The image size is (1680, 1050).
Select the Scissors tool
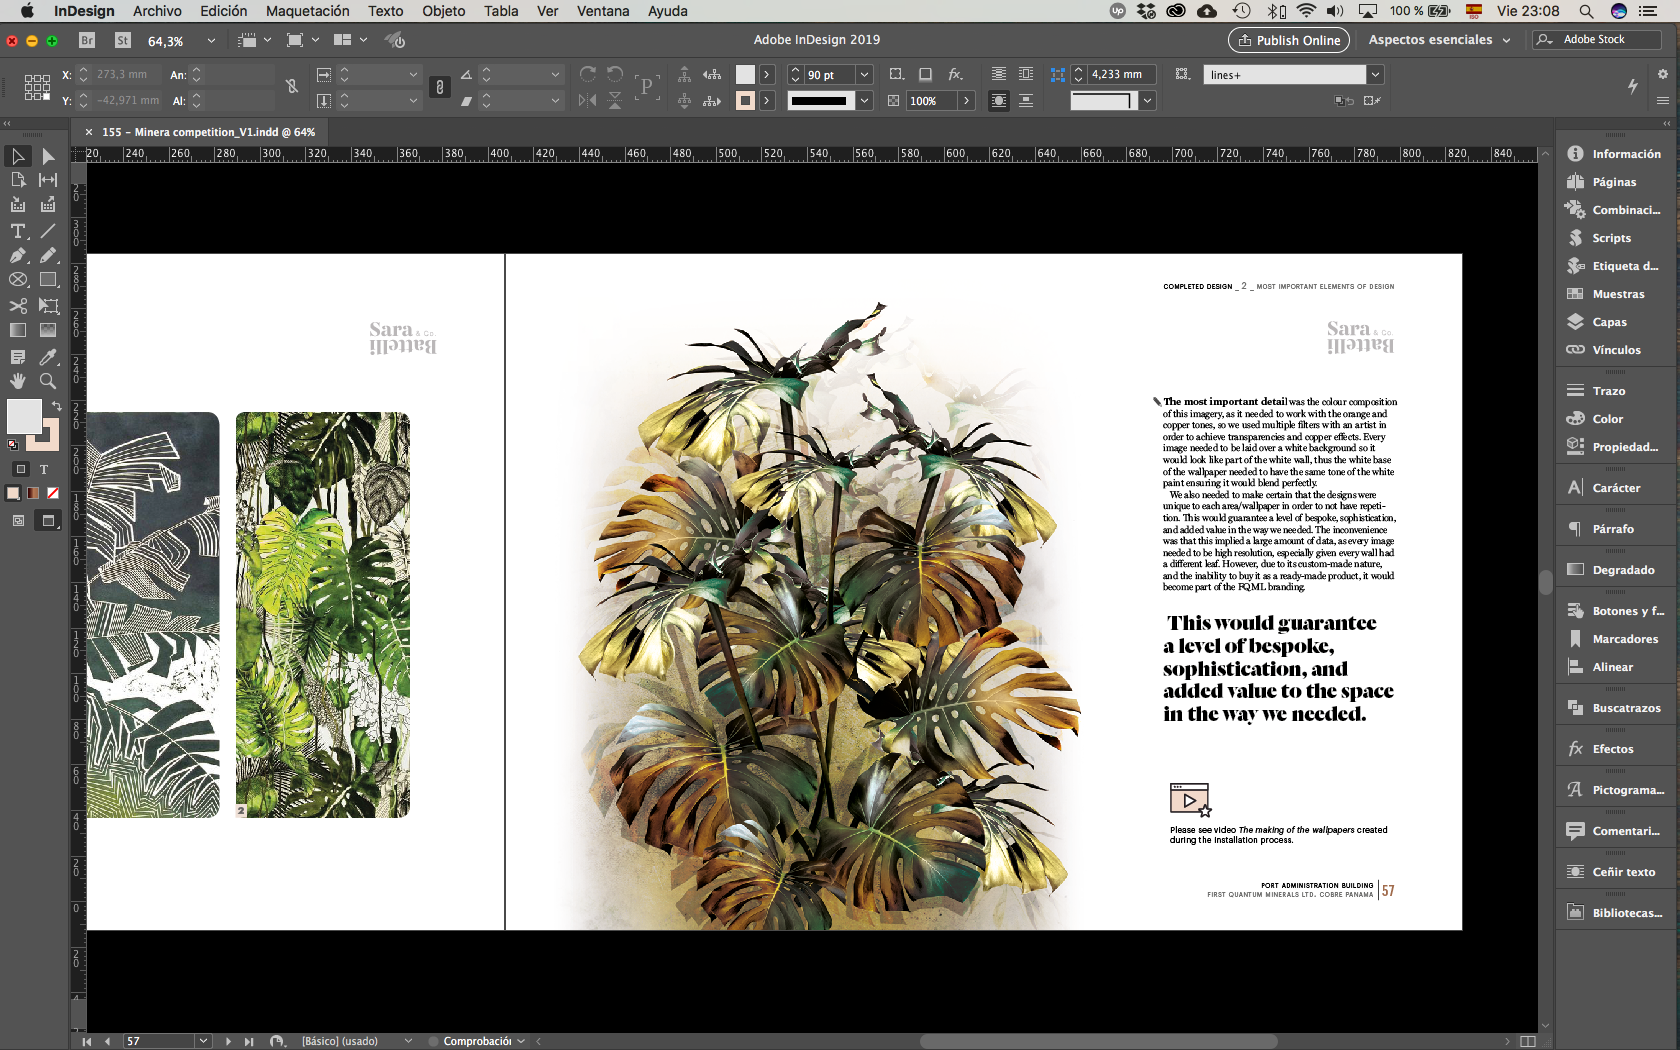18,306
